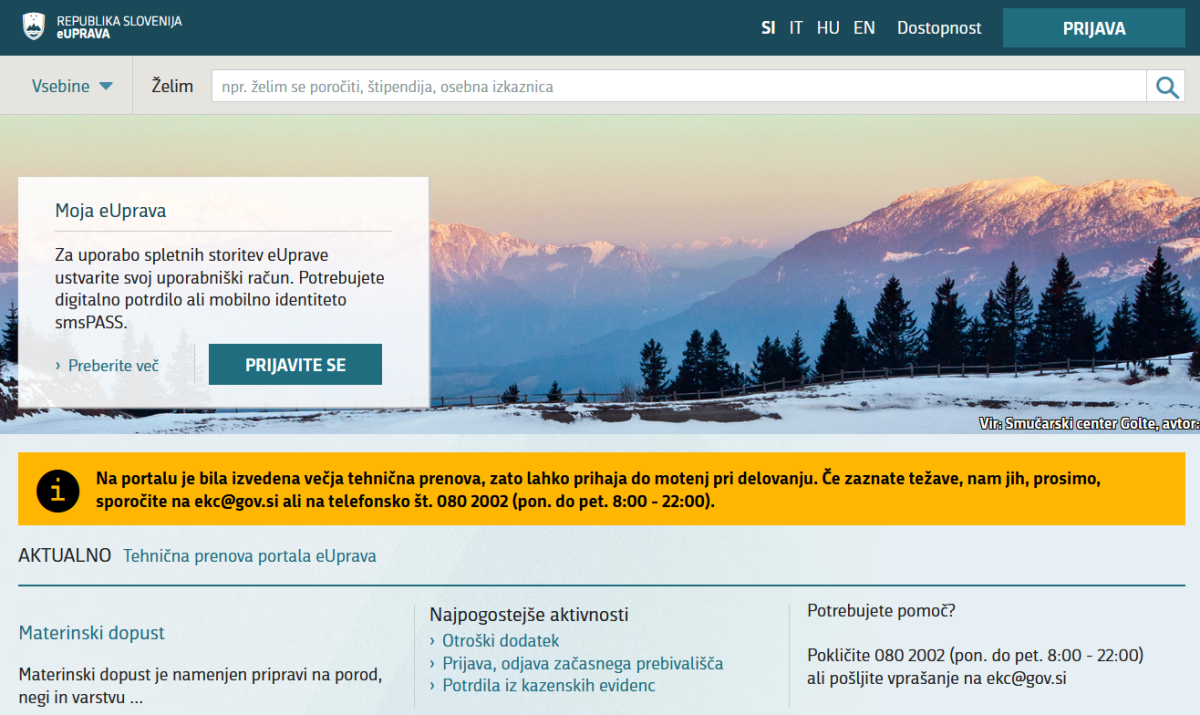Open Tehnična prenova portala eUprava link

coord(250,556)
